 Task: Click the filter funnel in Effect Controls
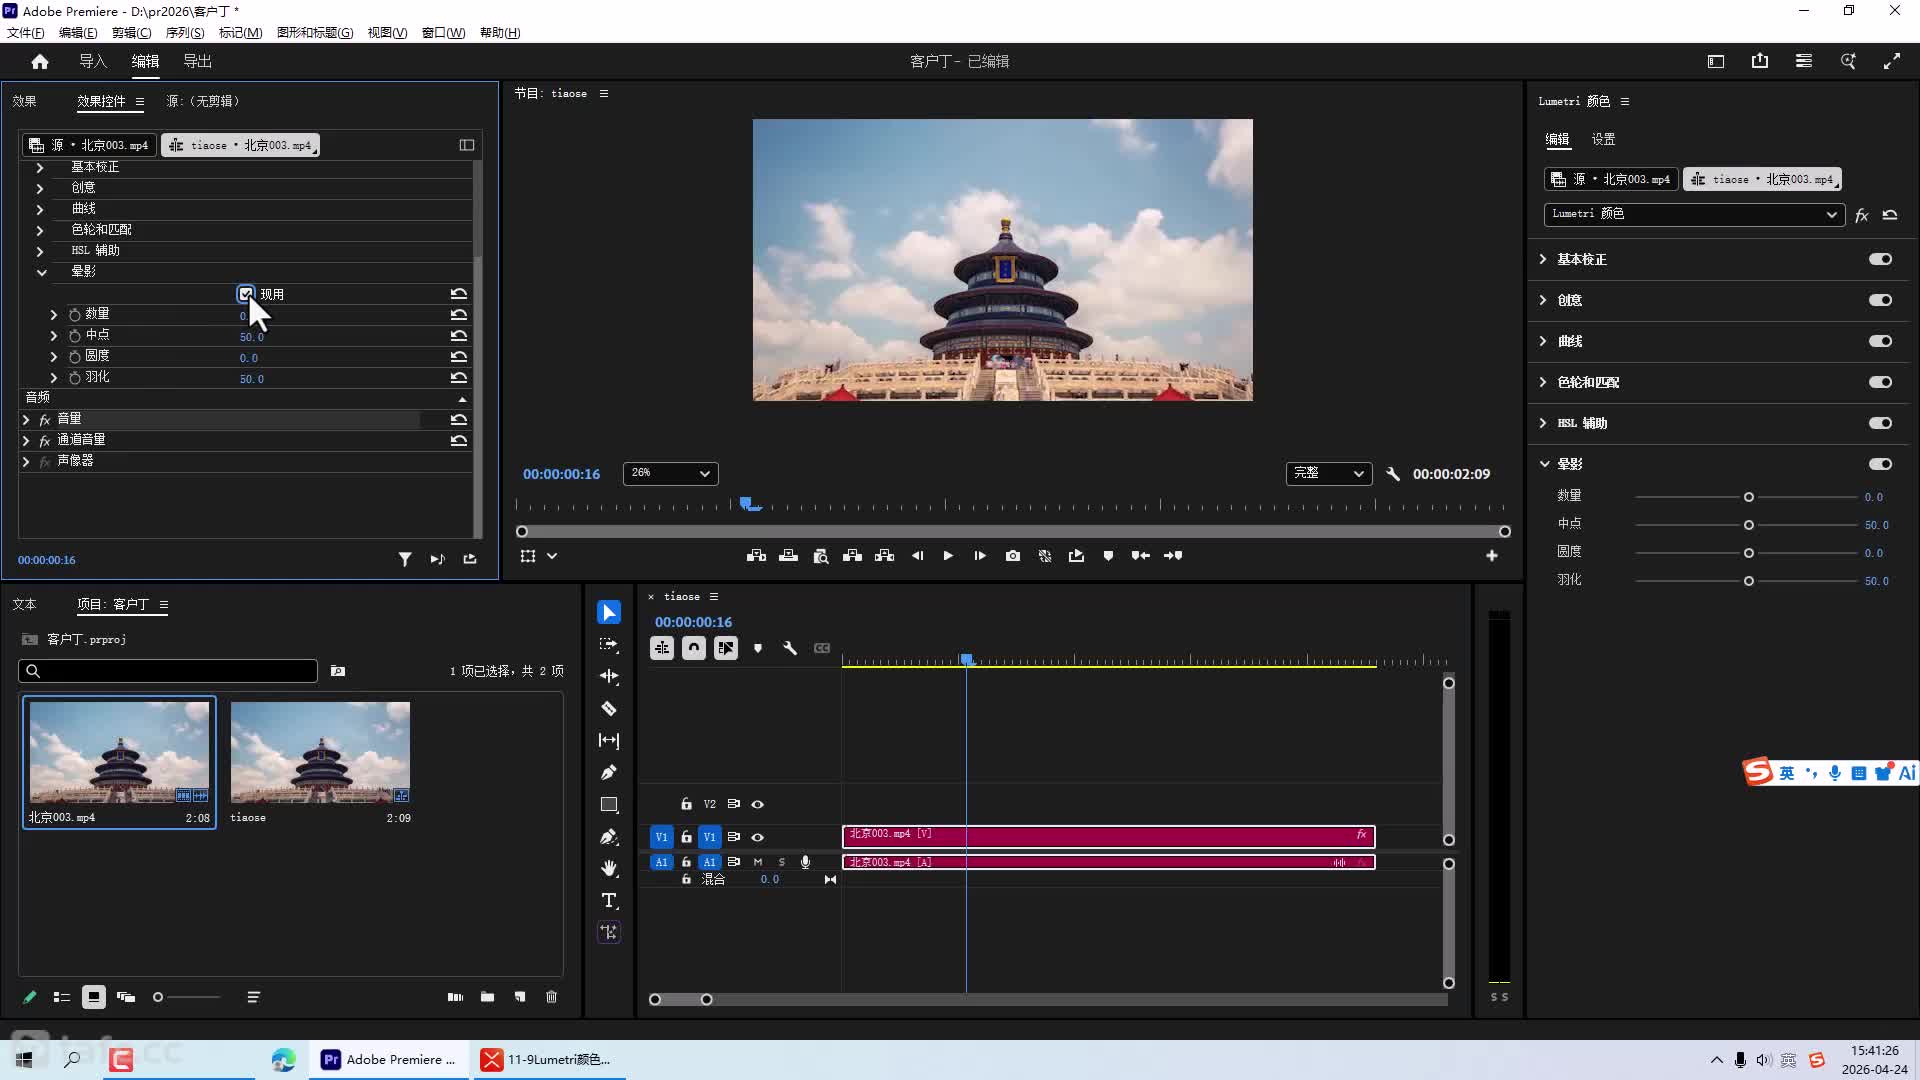point(405,560)
